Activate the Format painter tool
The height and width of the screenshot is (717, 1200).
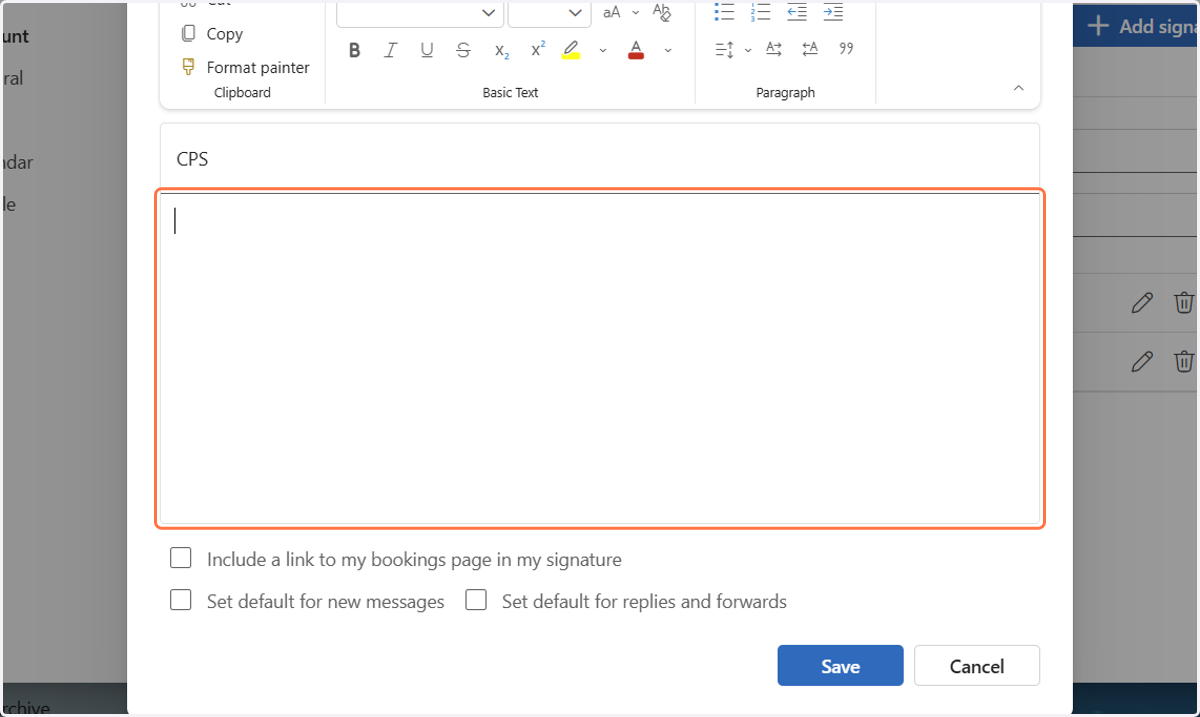[246, 68]
